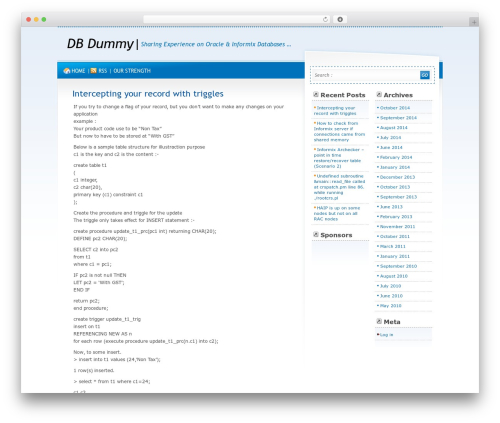Open the OUR STRENGTH menu item

pos(132,71)
